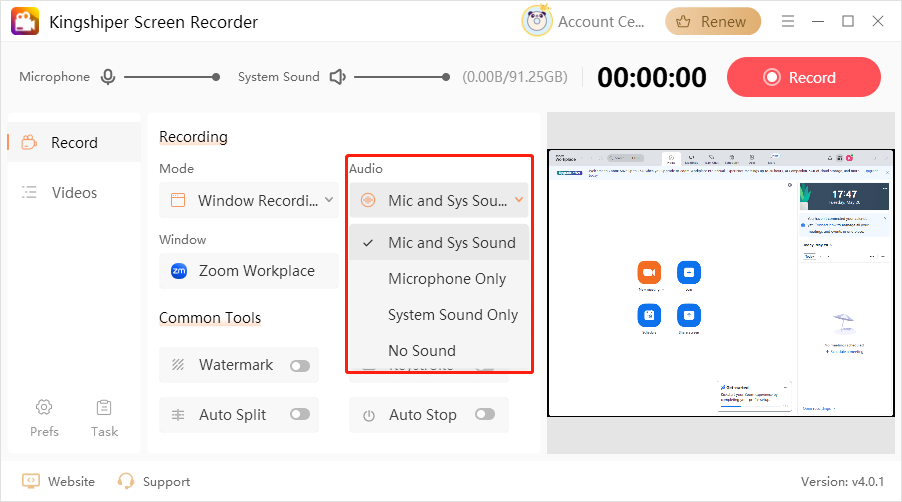
Task: Toggle the Auto Stop switch
Action: pos(485,414)
